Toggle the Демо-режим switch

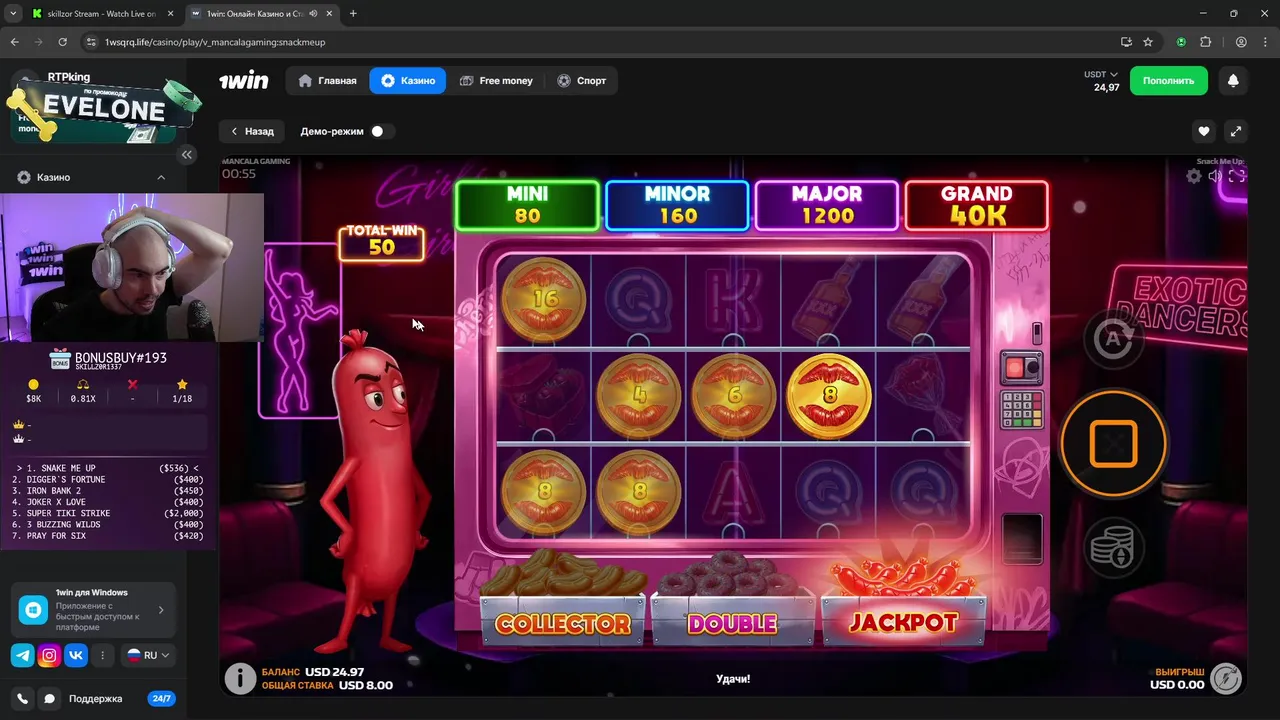click(x=381, y=131)
